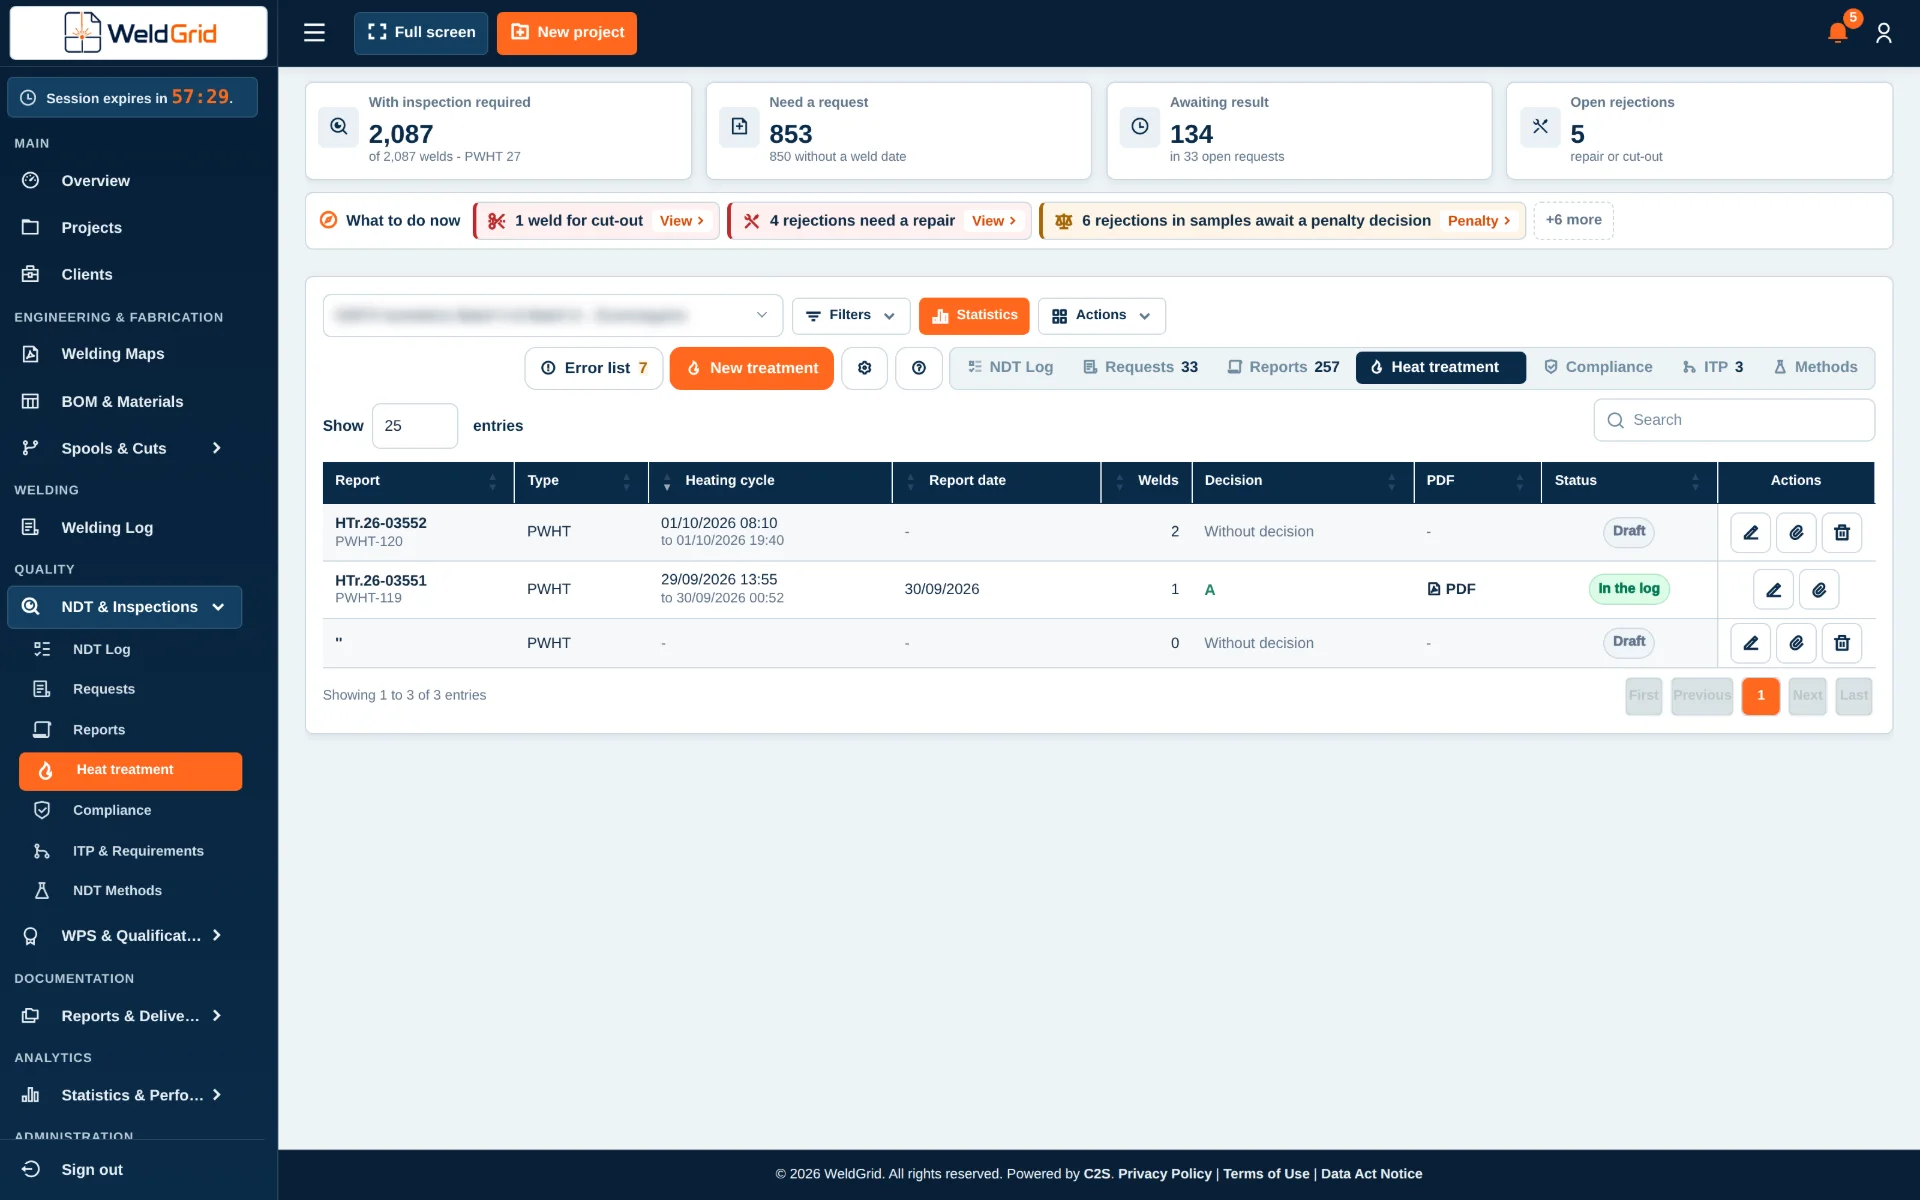Click the Awaiting result clock icon
The image size is (1920, 1200).
(x=1139, y=127)
